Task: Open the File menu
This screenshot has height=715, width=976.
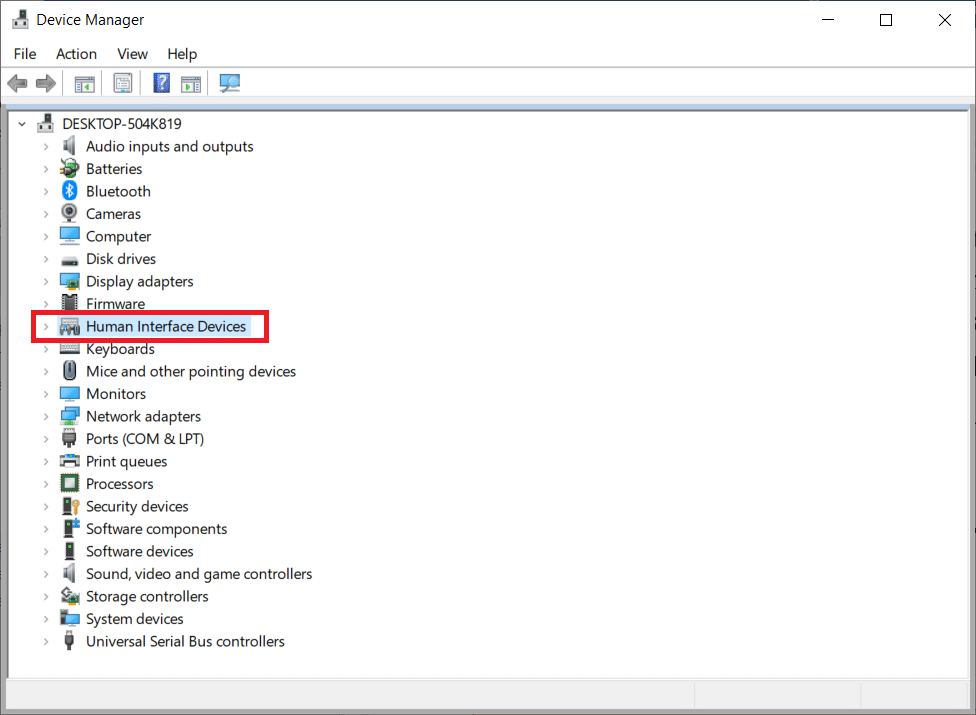Action: (x=25, y=54)
